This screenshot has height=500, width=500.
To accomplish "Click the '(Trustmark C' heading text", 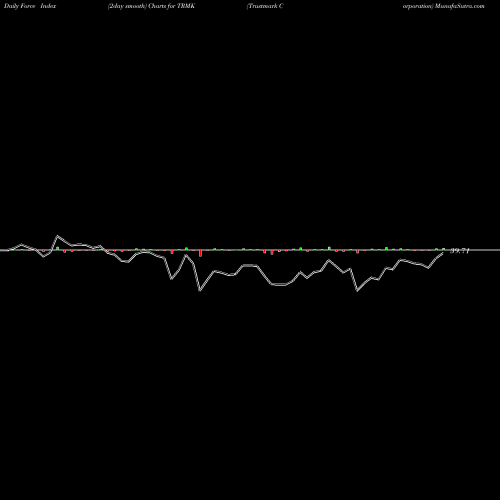I will click(265, 6).
